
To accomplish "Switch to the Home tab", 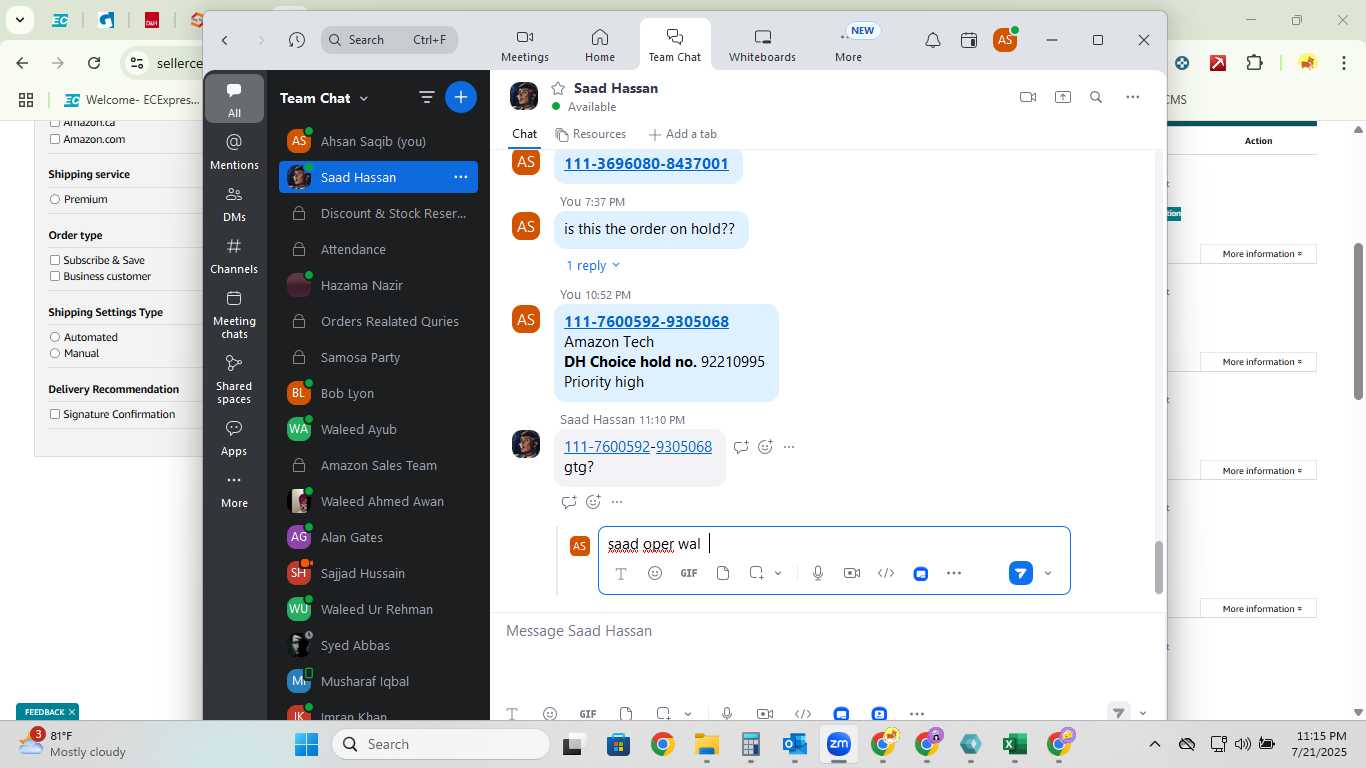I will click(x=600, y=46).
